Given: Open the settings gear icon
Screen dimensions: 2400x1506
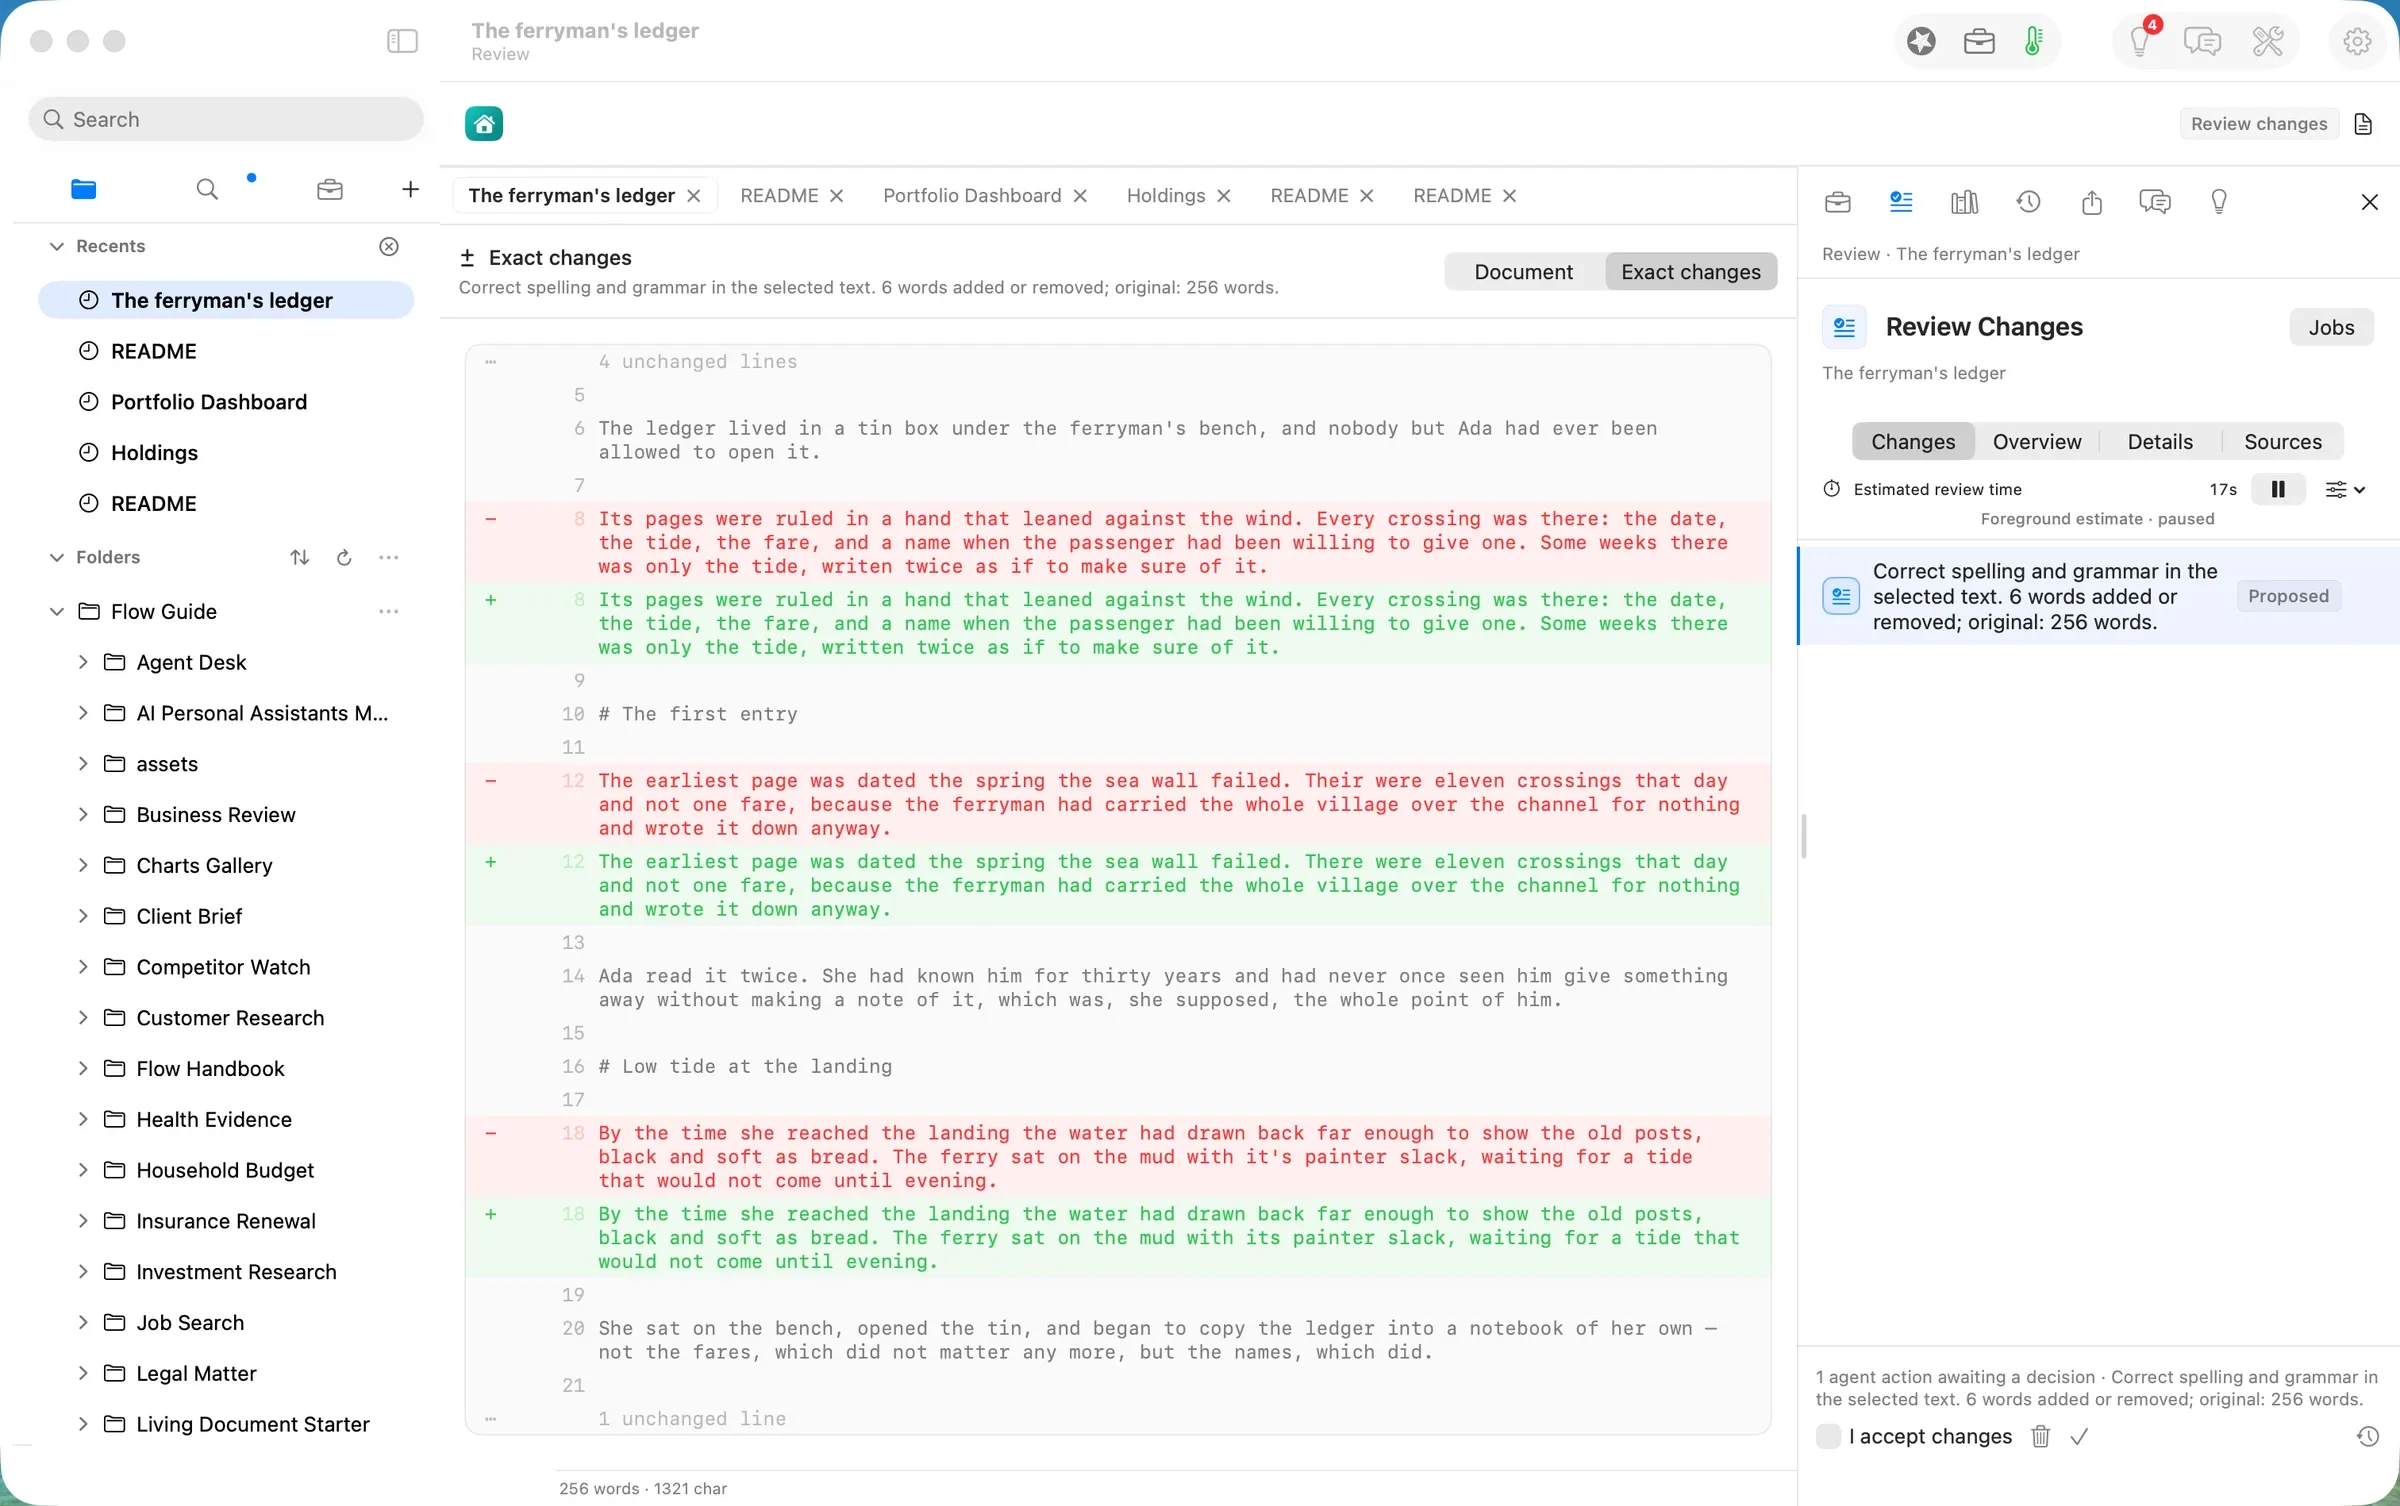Looking at the screenshot, I should coord(2357,41).
